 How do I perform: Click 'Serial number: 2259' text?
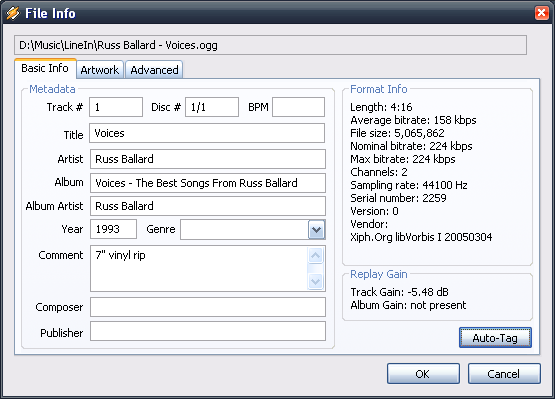point(398,198)
